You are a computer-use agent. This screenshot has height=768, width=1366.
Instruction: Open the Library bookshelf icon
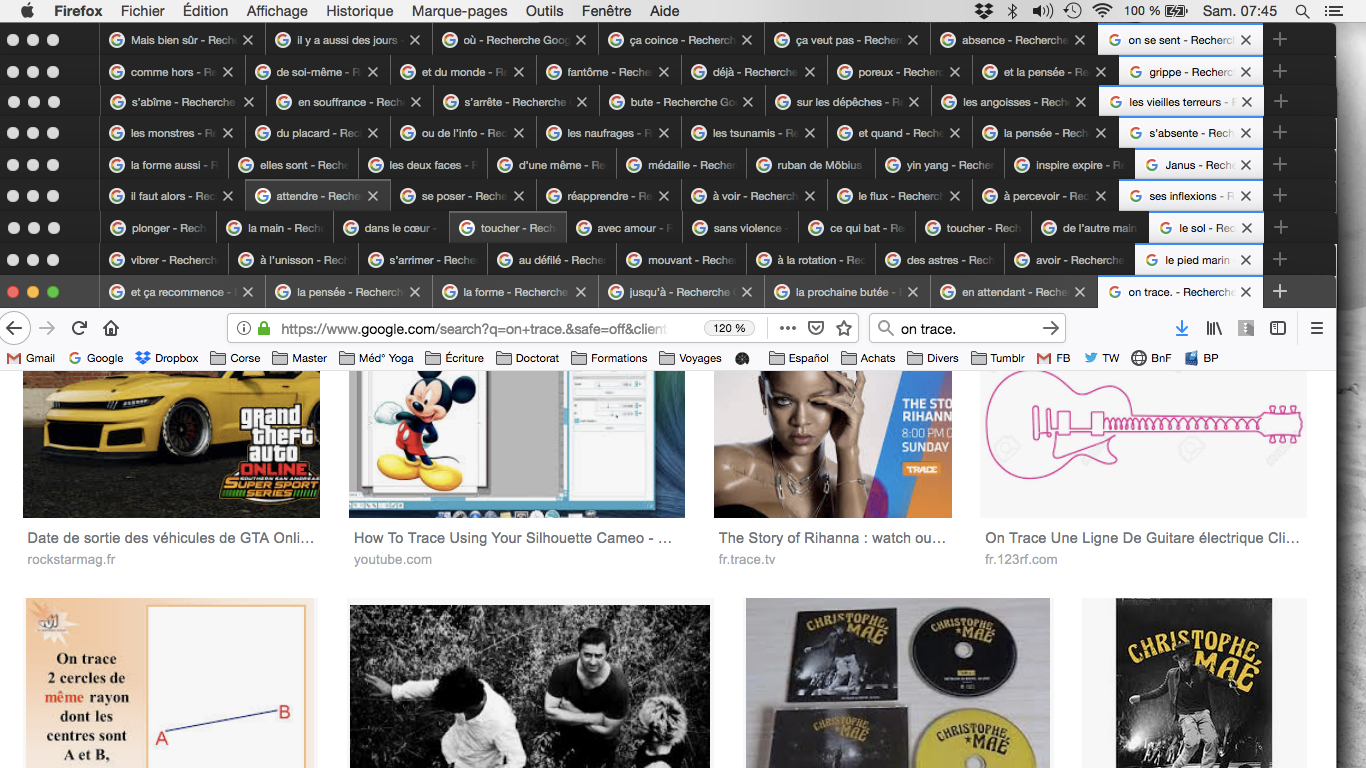point(1214,328)
